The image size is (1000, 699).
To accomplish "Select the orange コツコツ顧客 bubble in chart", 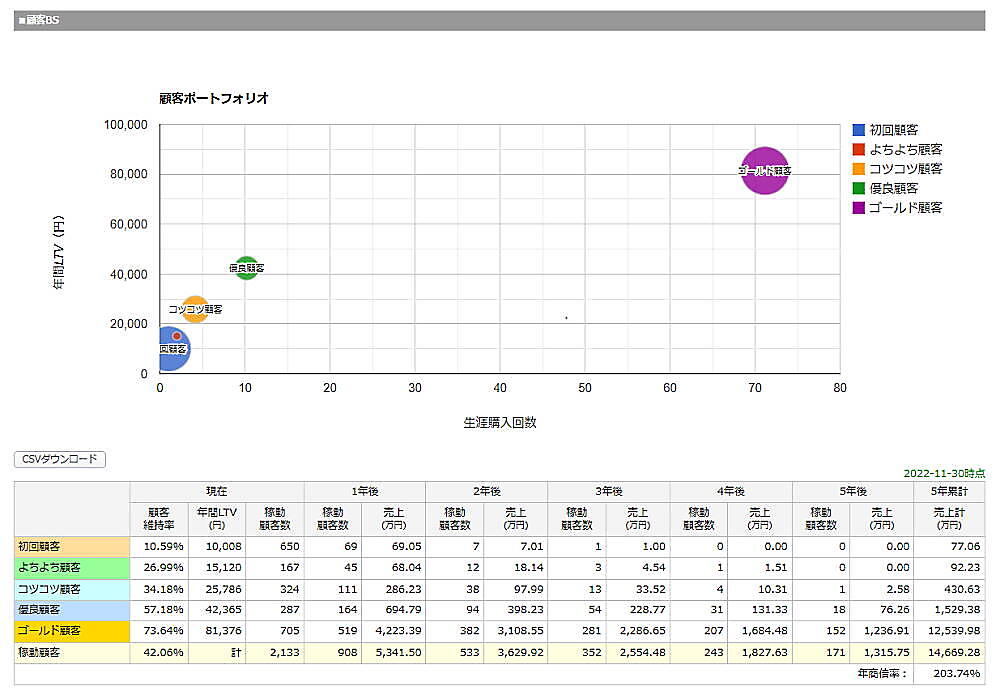I will [x=195, y=309].
